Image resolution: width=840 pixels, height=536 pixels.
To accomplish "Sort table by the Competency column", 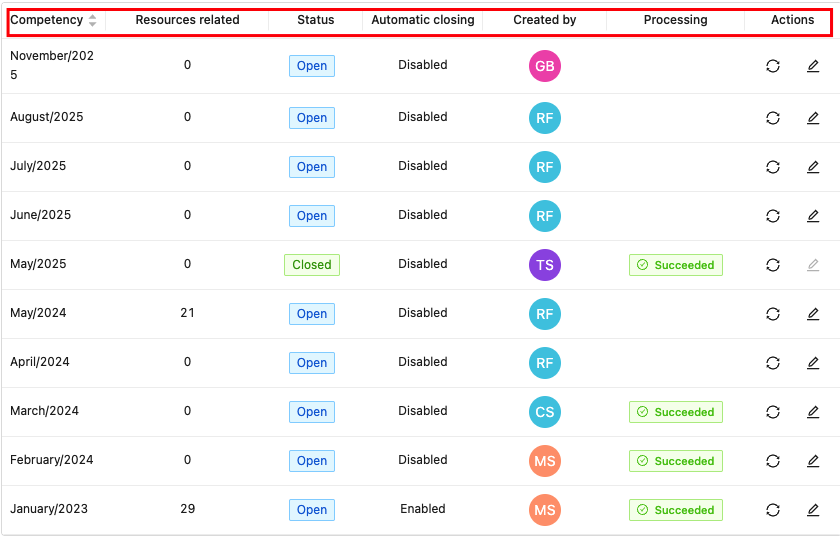I will pos(93,20).
